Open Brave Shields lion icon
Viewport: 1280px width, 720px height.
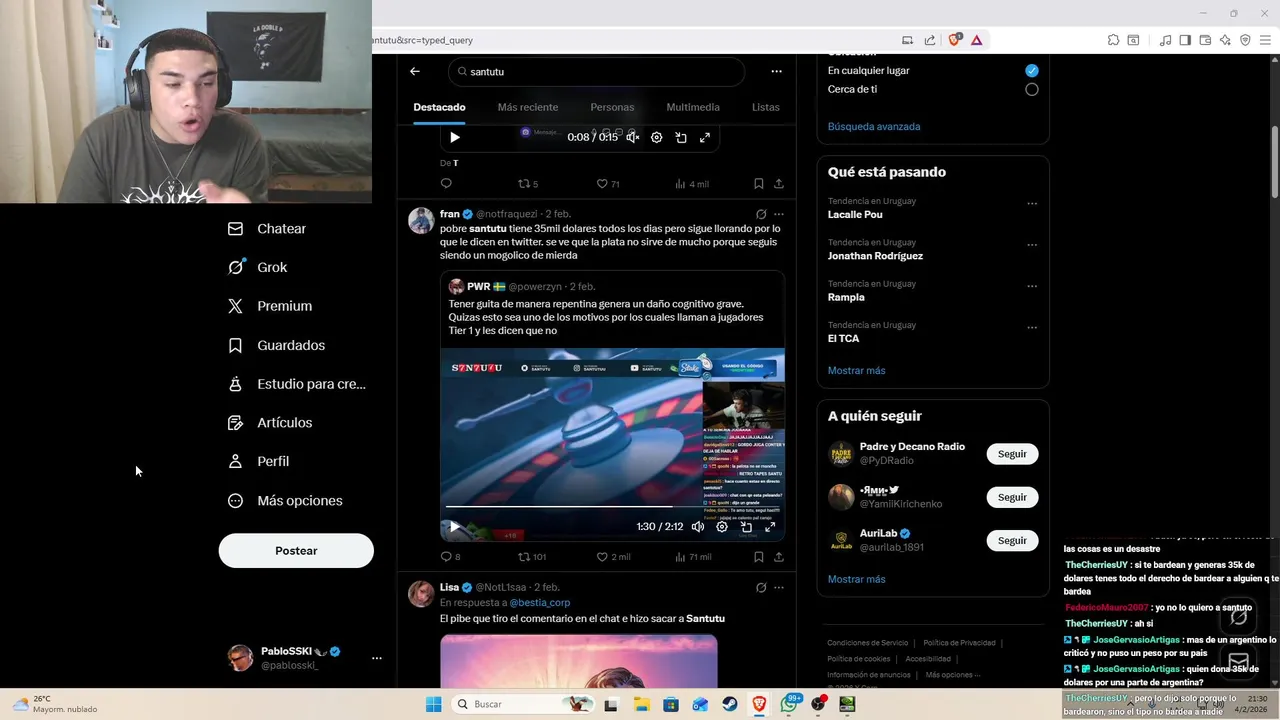pos(954,40)
